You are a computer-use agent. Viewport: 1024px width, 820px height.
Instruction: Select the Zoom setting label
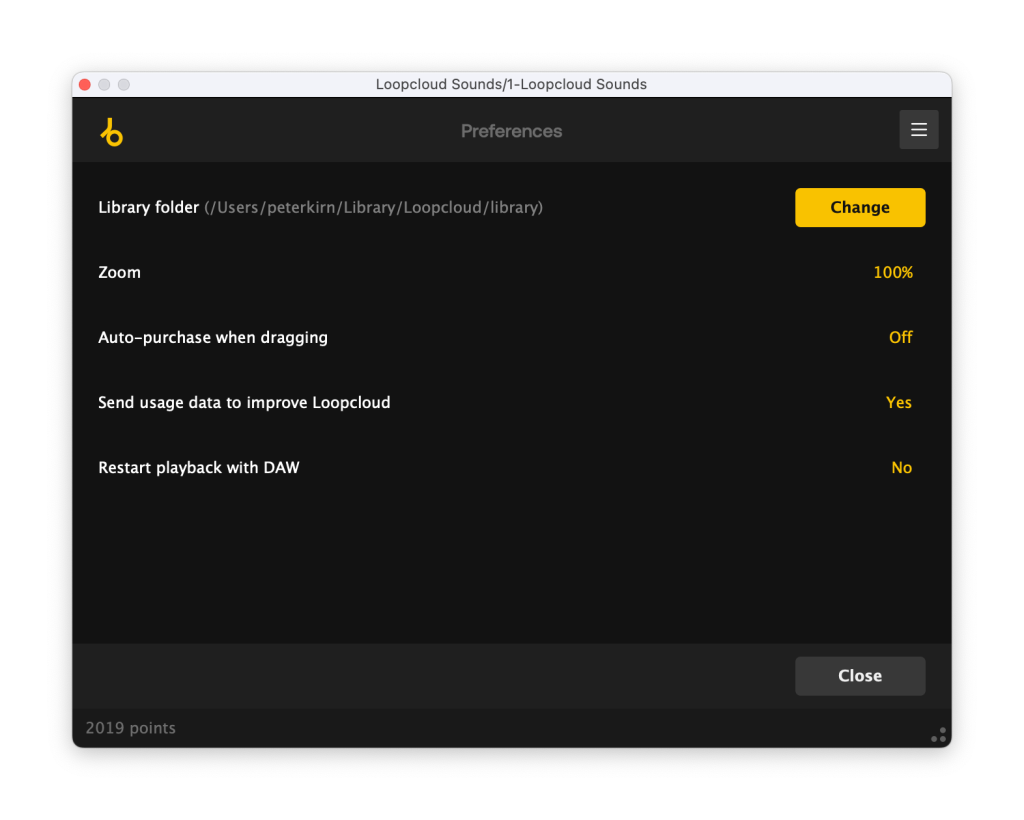[119, 273]
